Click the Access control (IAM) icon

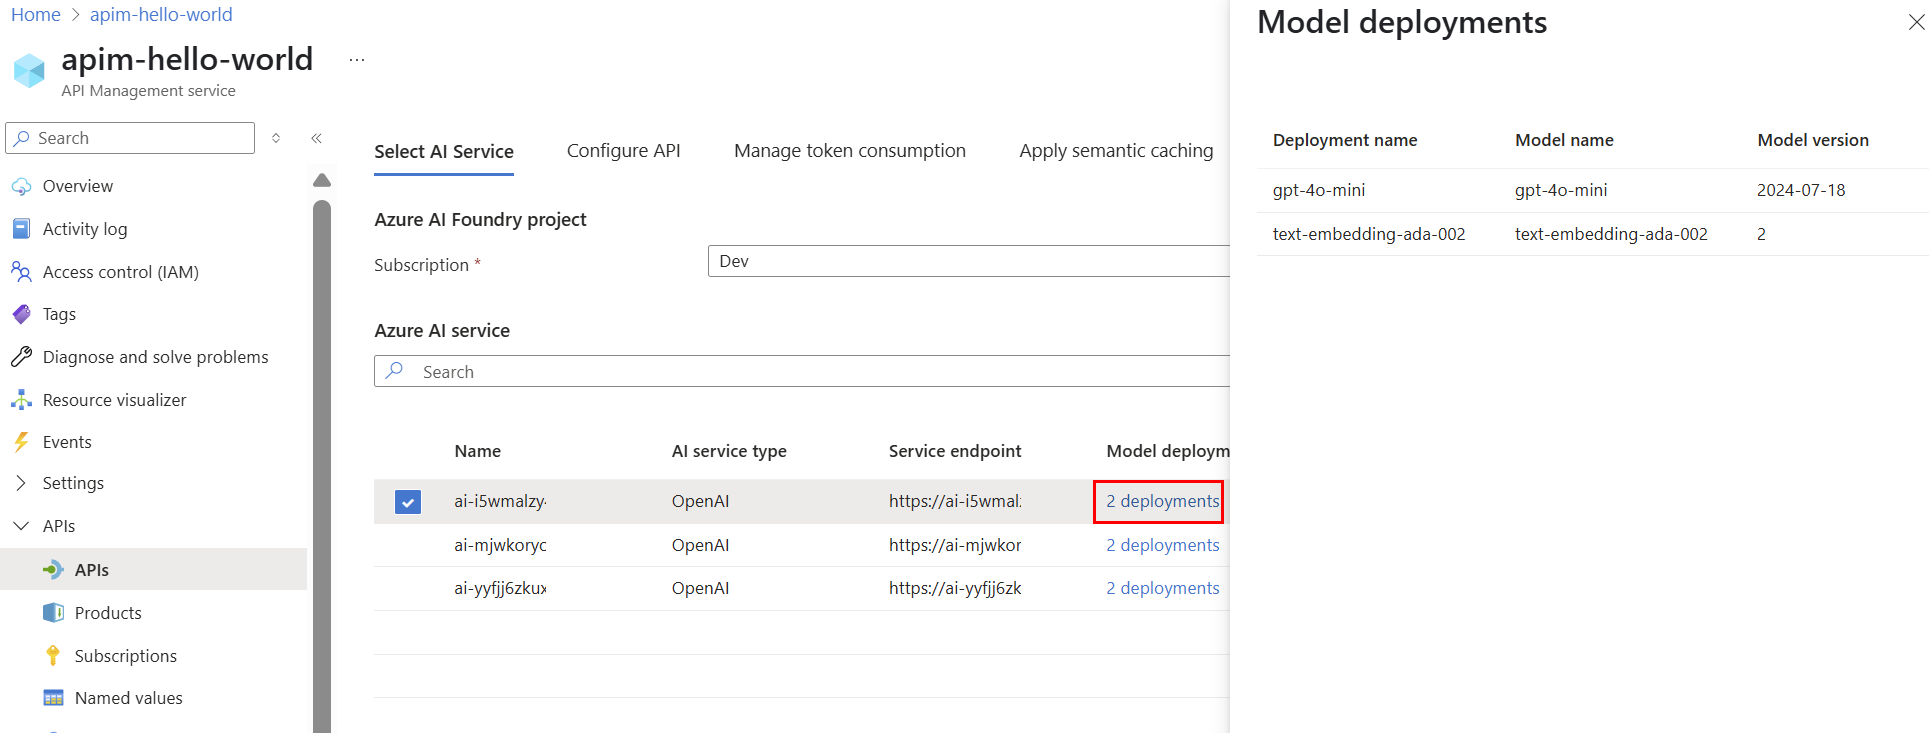point(21,272)
